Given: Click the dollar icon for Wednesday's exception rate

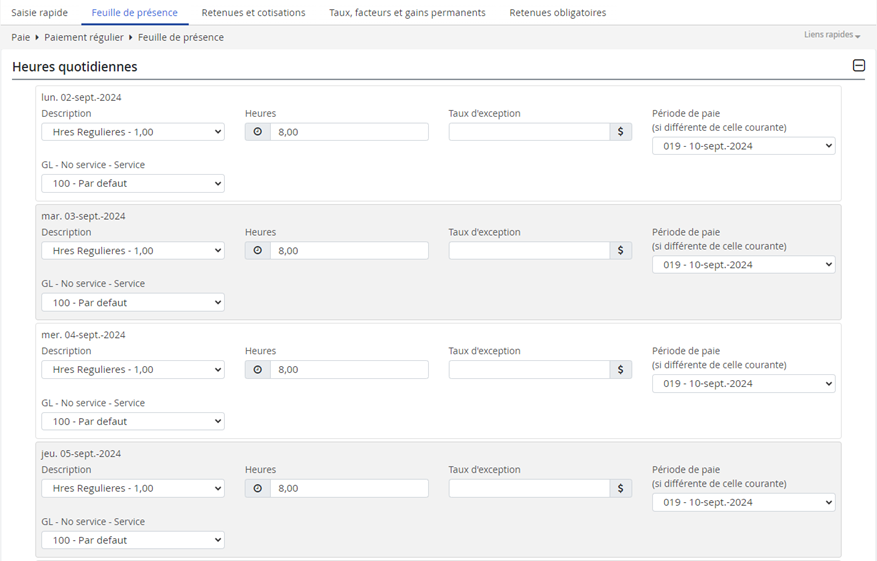Looking at the screenshot, I should 620,370.
